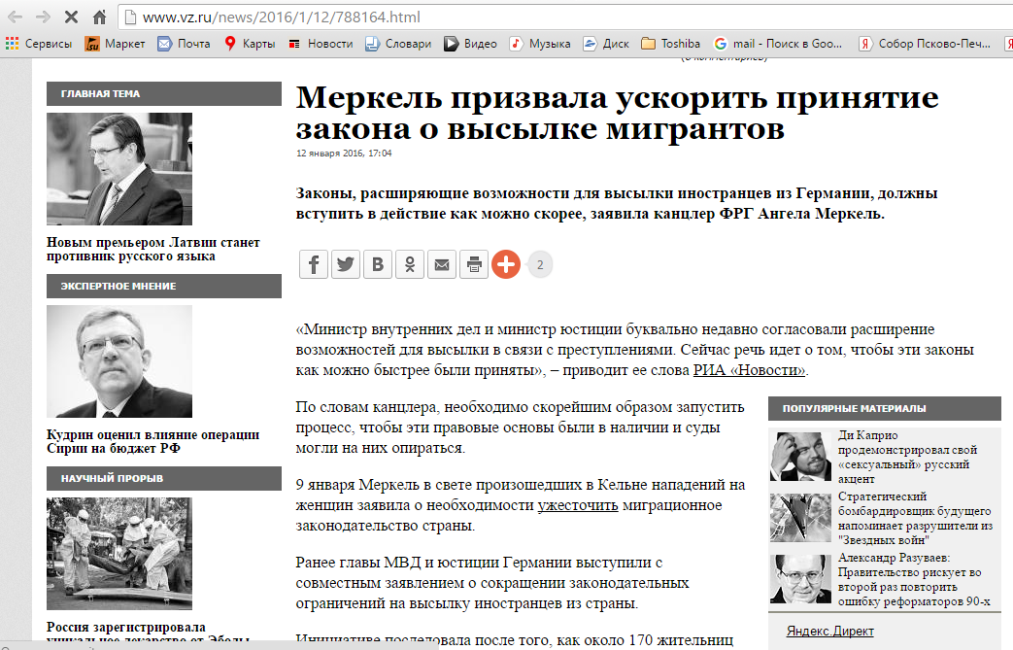Open article about Latvia's new premier headline
This screenshot has height=650, width=1013.
pyautogui.click(x=153, y=249)
